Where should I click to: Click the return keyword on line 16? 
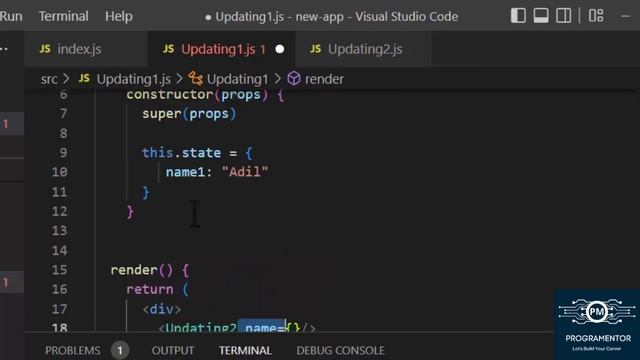[x=150, y=289]
